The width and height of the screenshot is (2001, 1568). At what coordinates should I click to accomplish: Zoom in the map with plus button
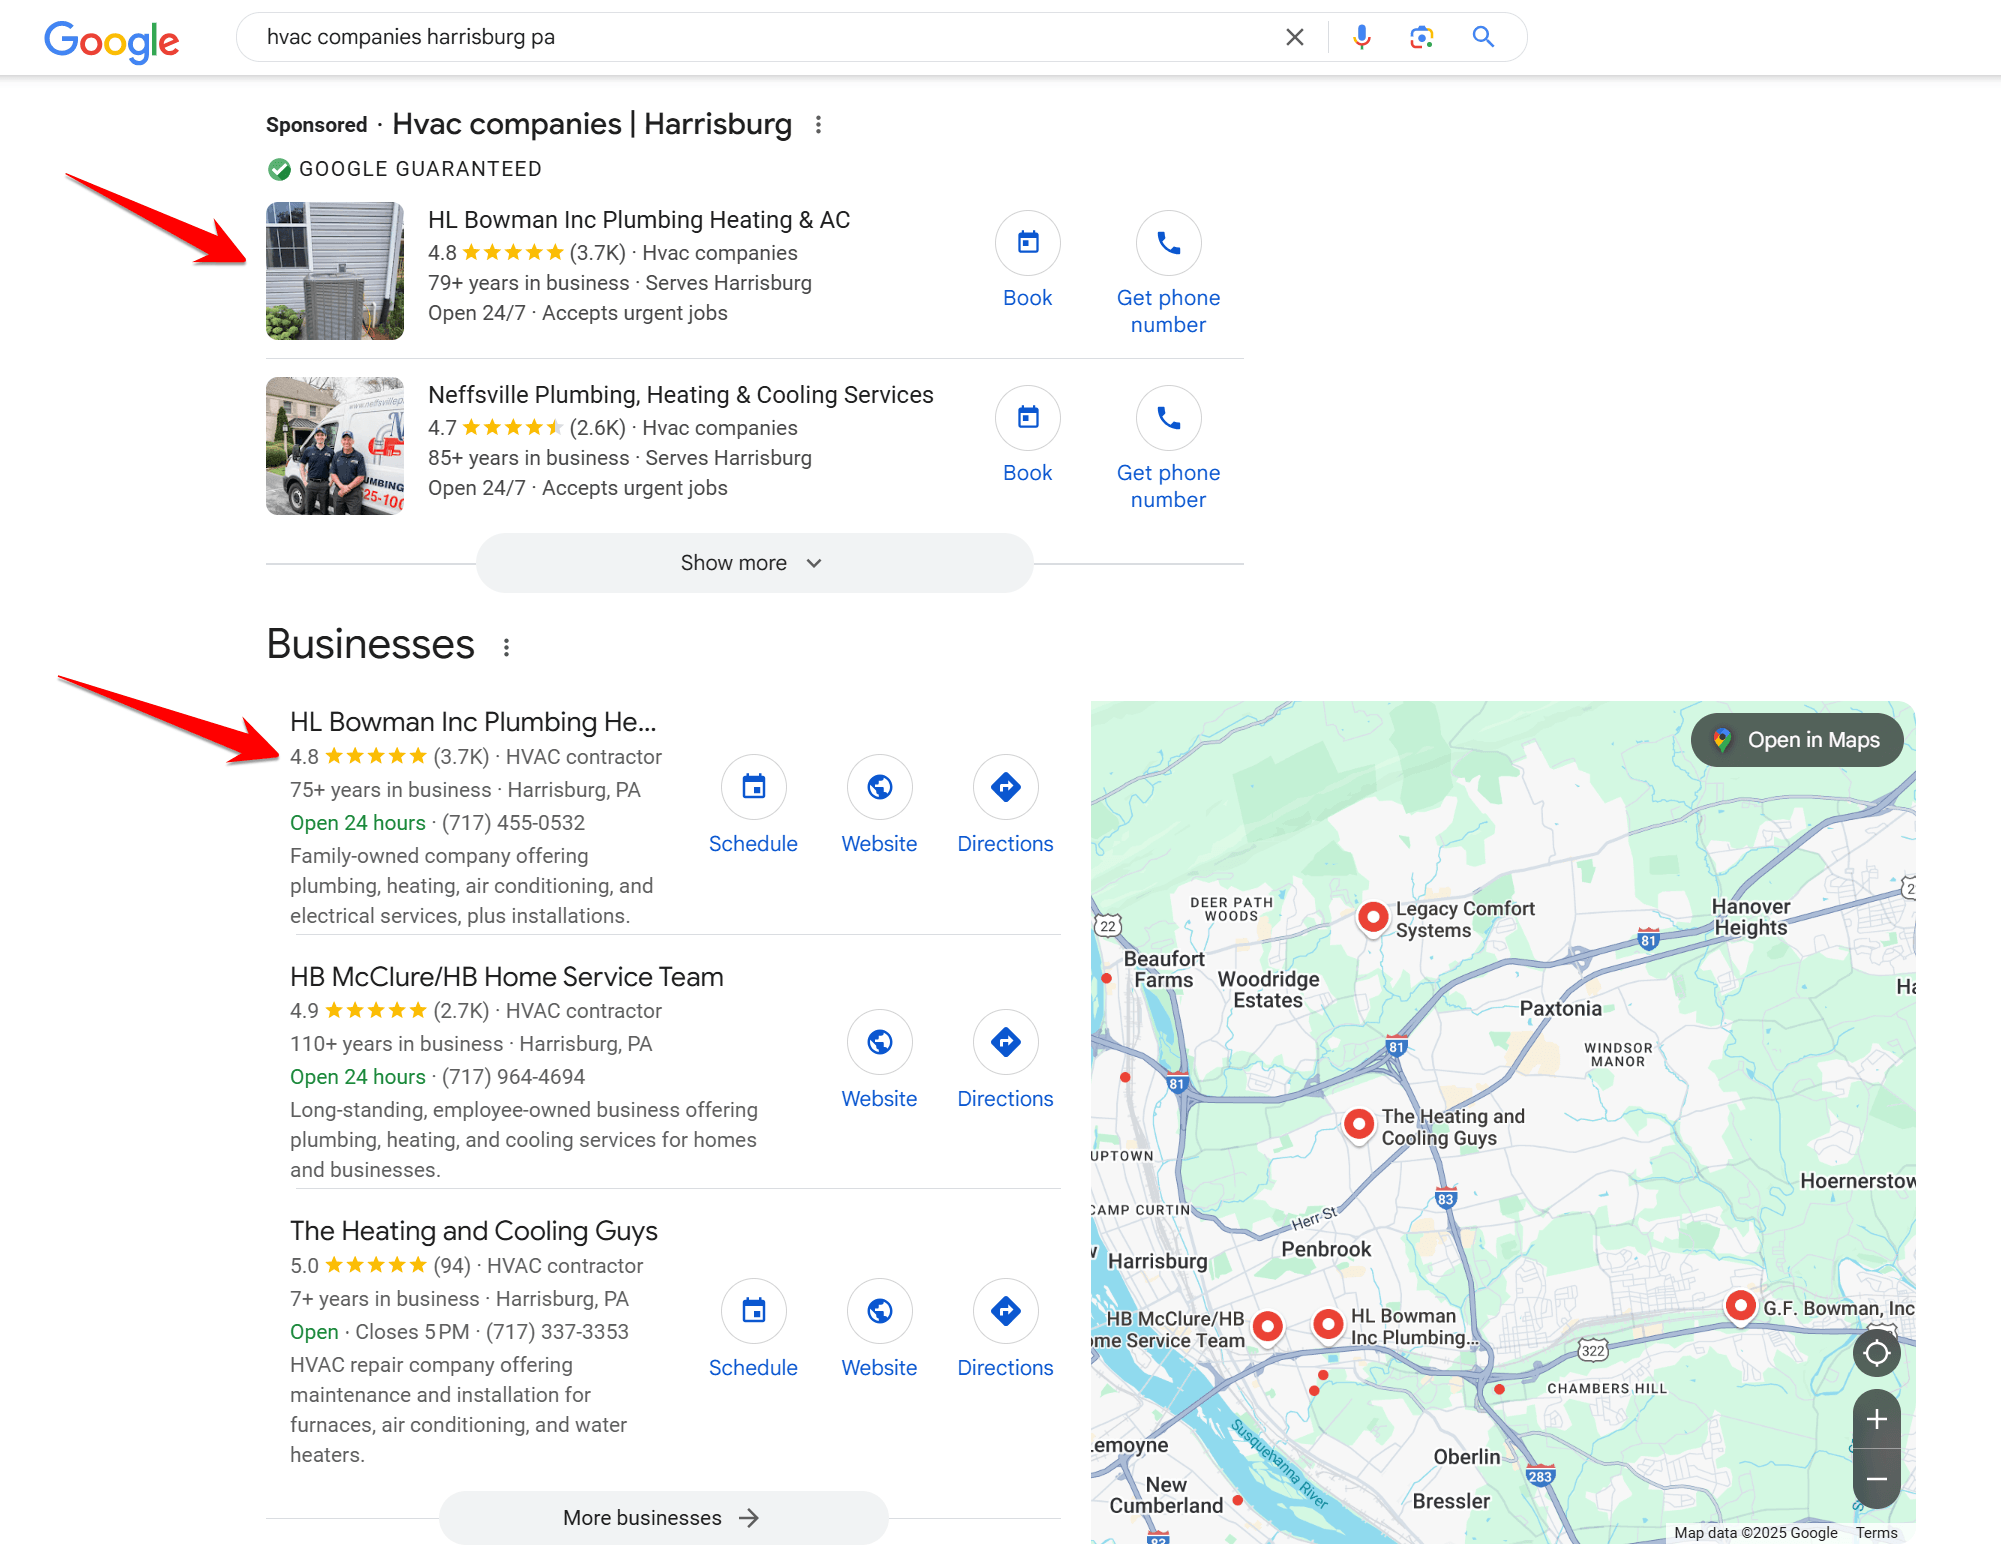click(1877, 1419)
